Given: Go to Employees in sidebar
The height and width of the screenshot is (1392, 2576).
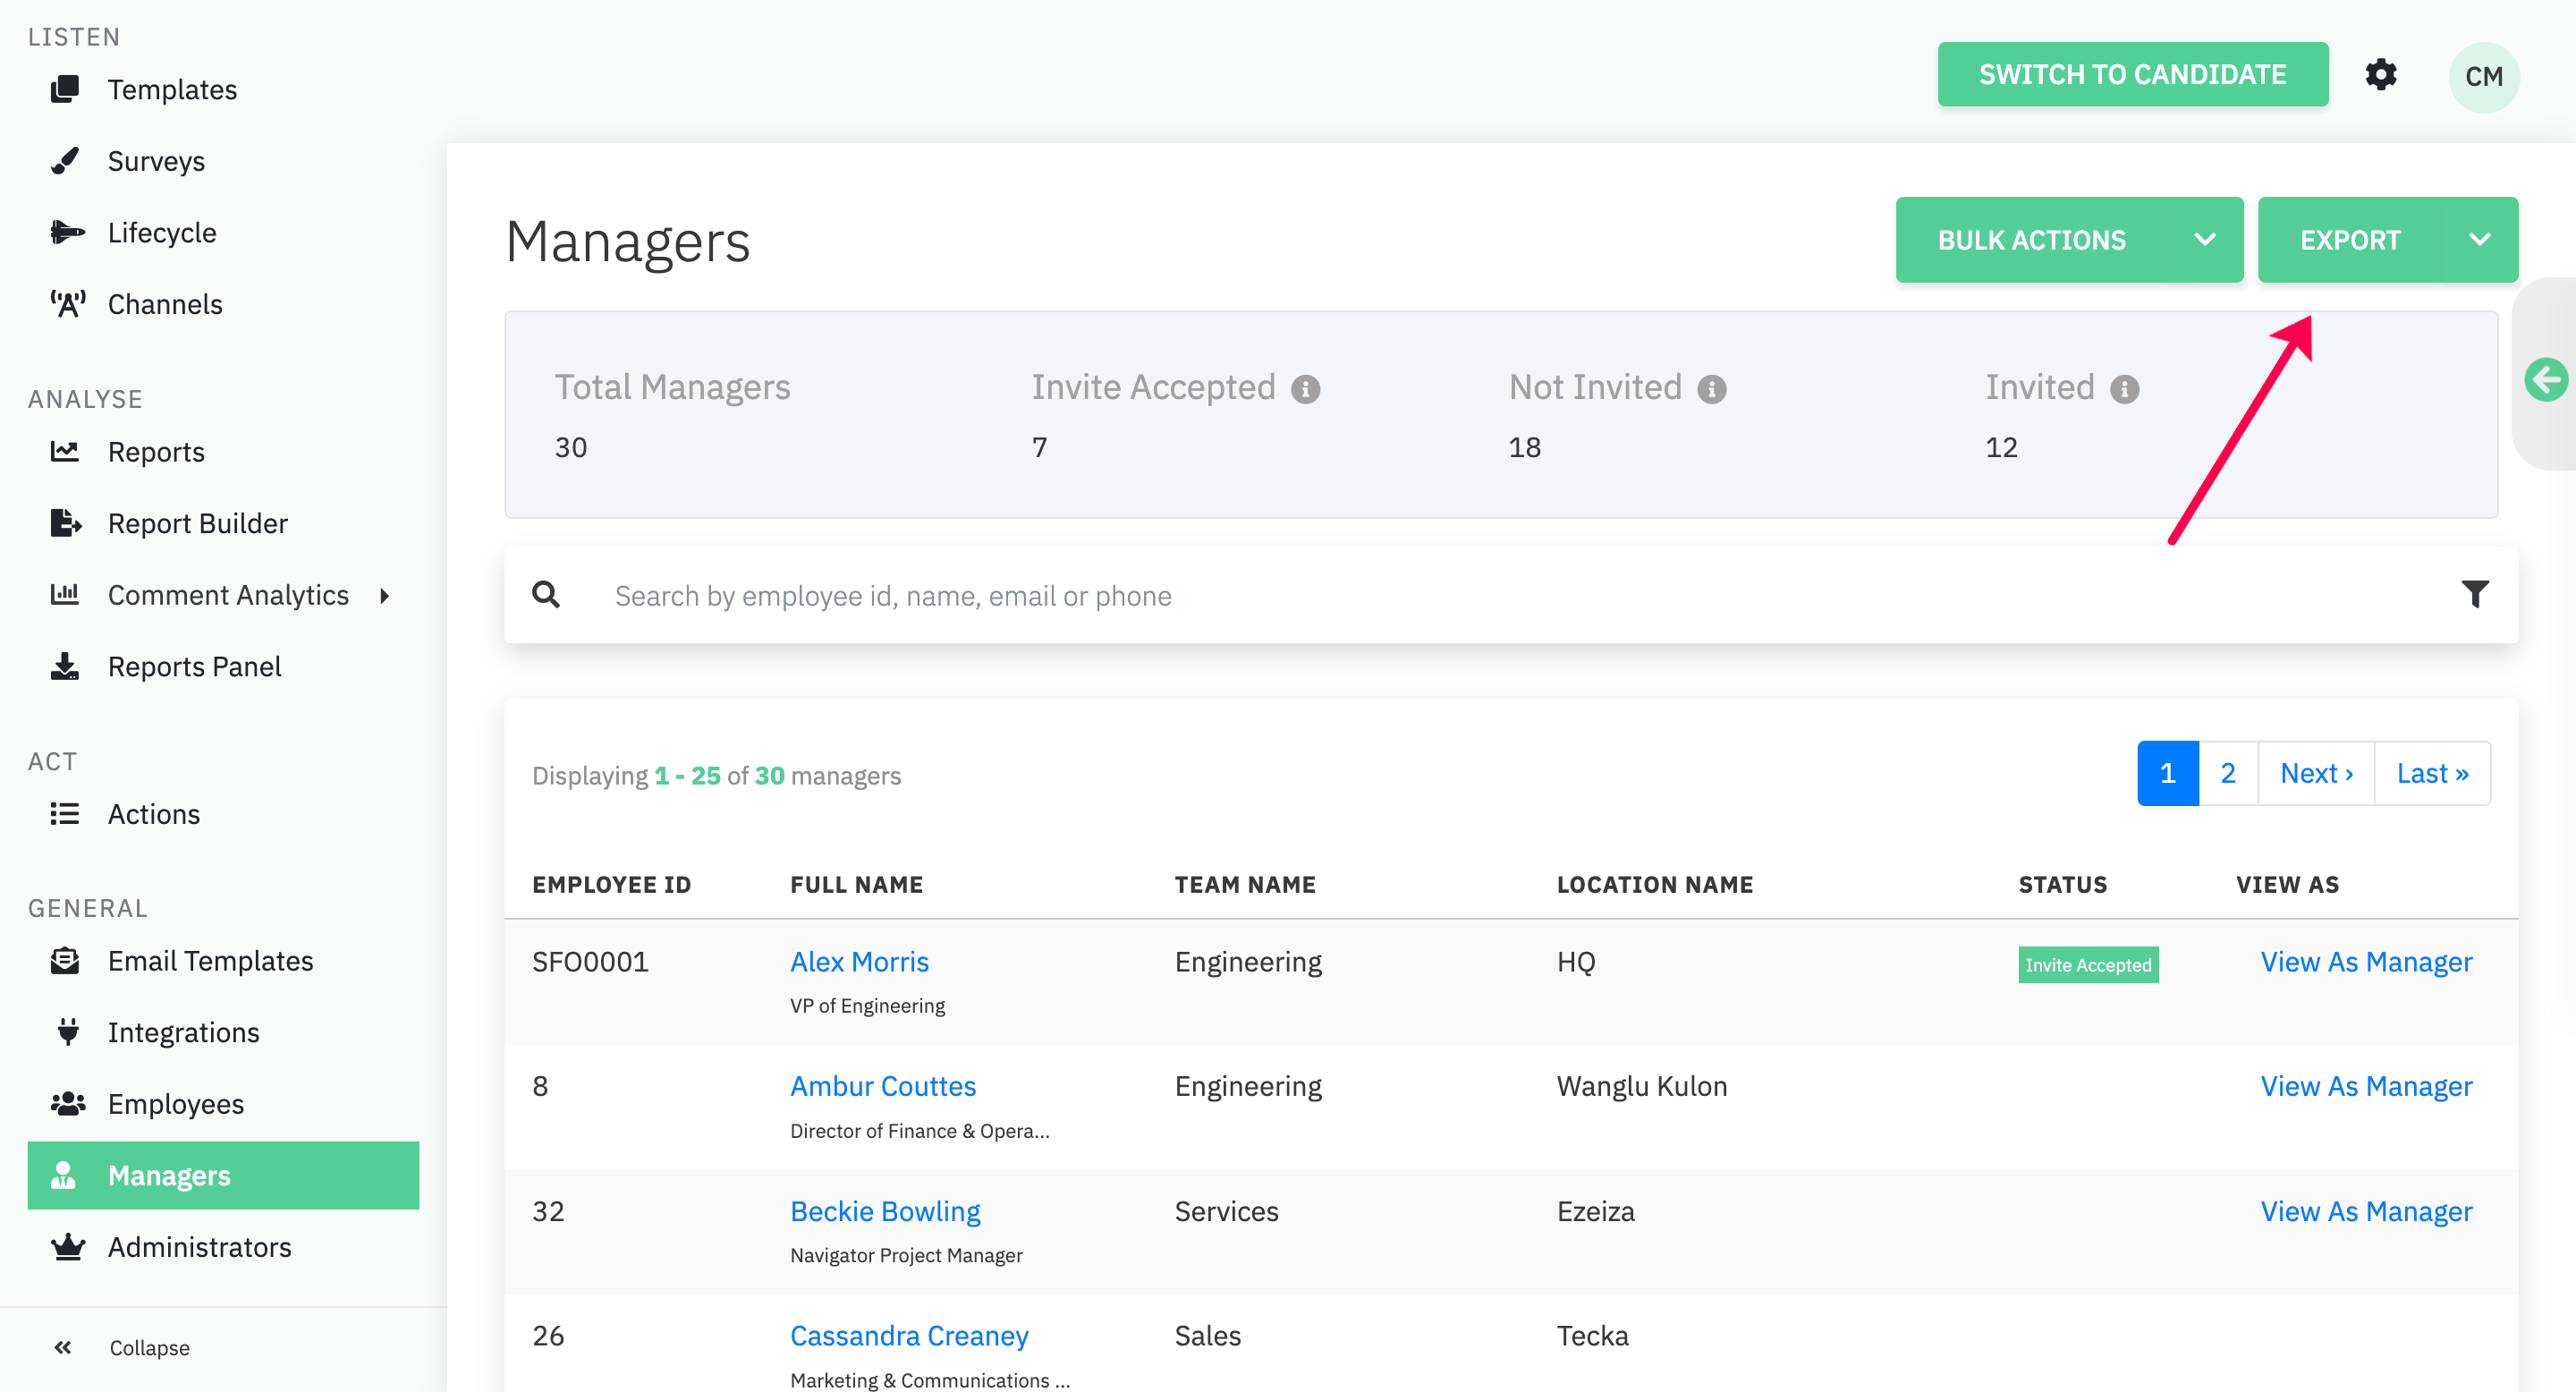Looking at the screenshot, I should (175, 1103).
